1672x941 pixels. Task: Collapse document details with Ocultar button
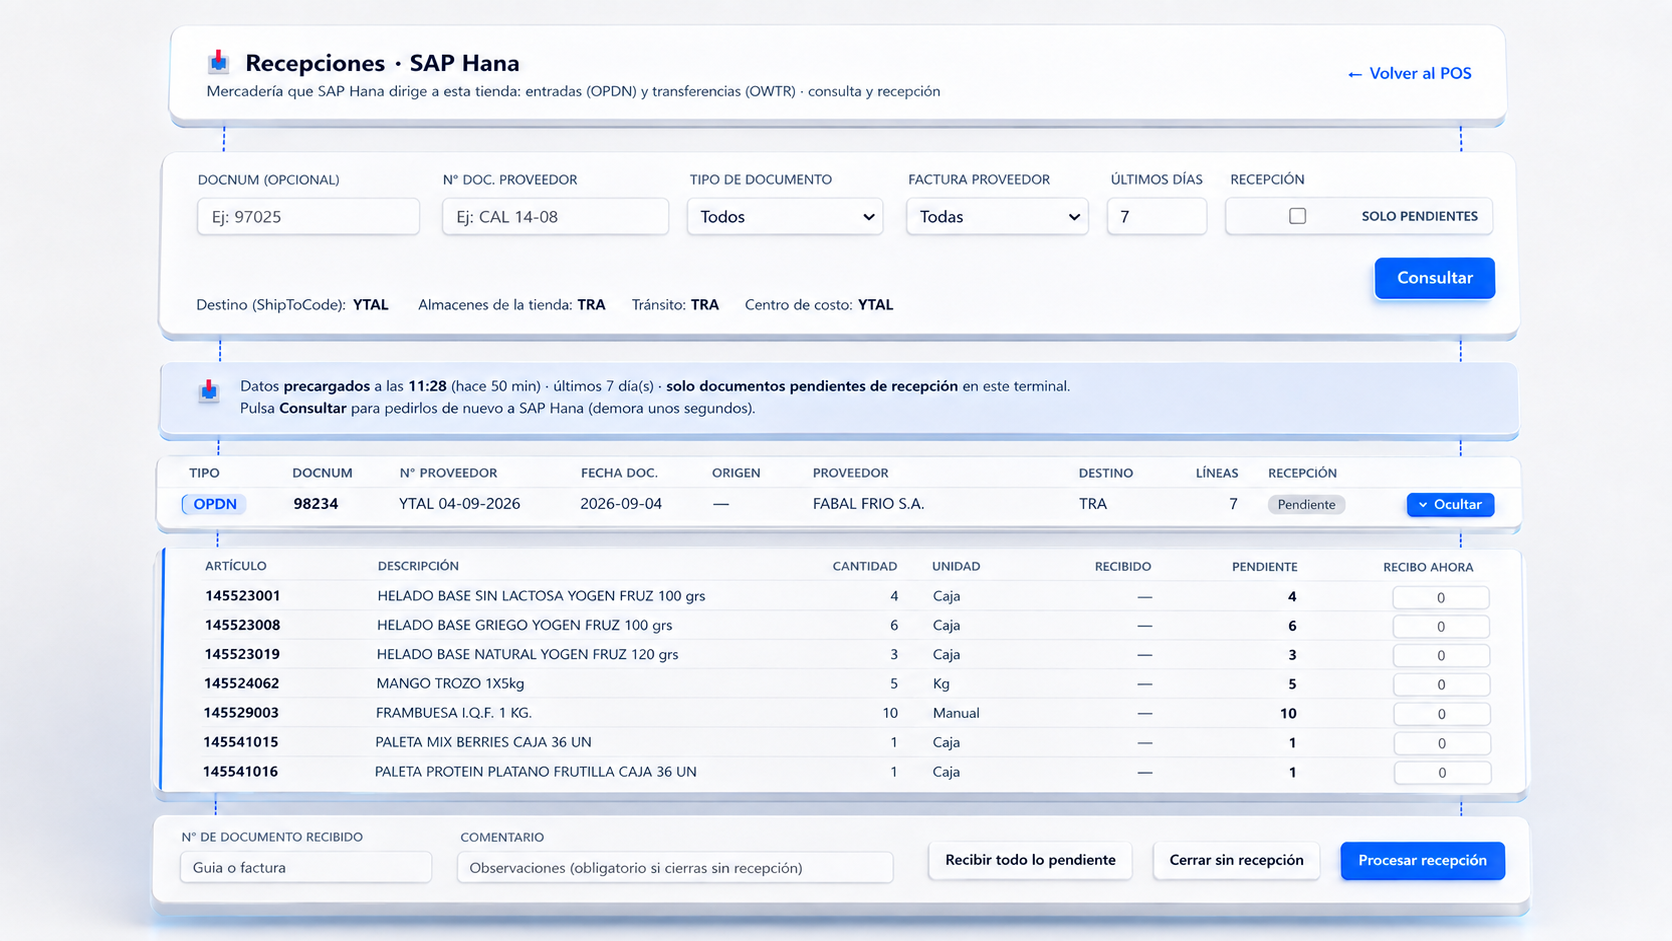[1450, 505]
